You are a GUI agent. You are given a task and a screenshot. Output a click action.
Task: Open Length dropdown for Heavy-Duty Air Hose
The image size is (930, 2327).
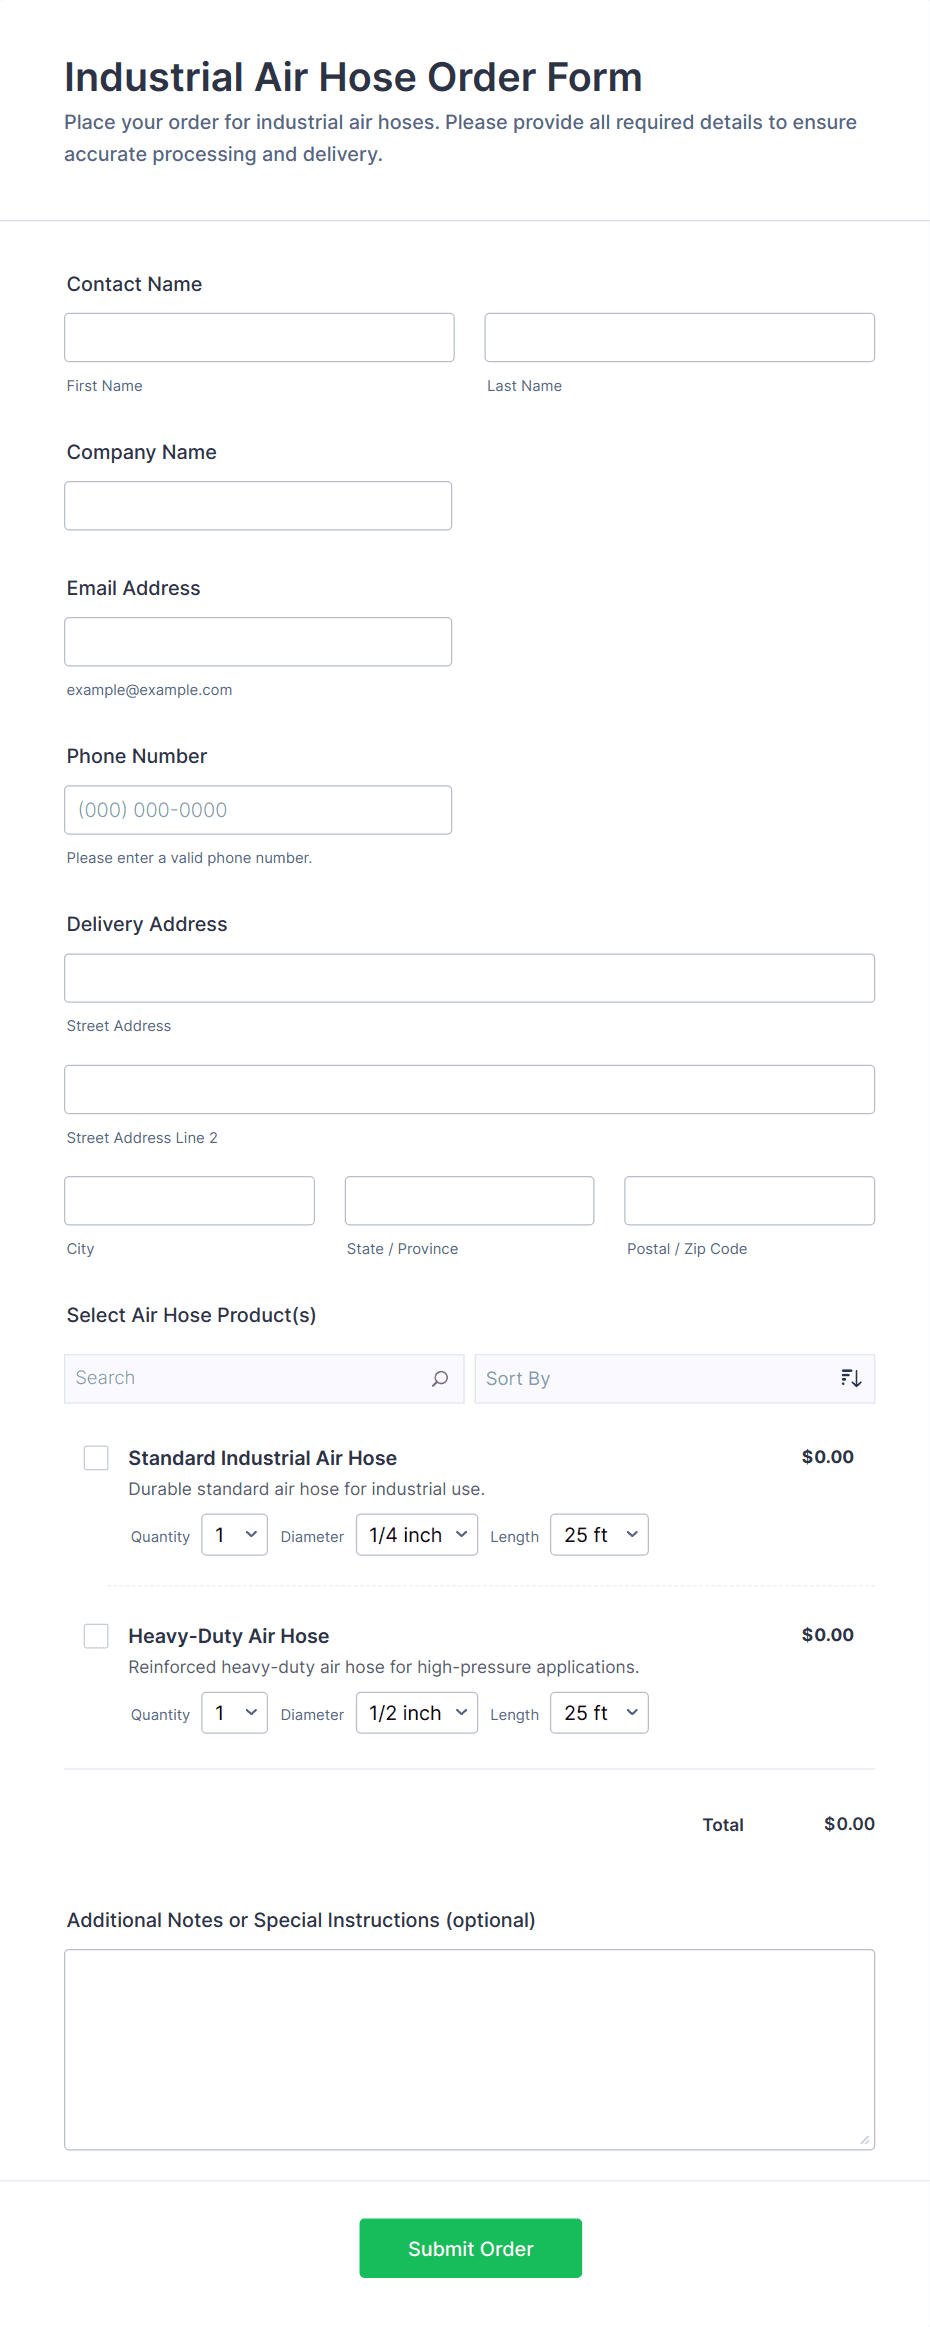pos(599,1713)
